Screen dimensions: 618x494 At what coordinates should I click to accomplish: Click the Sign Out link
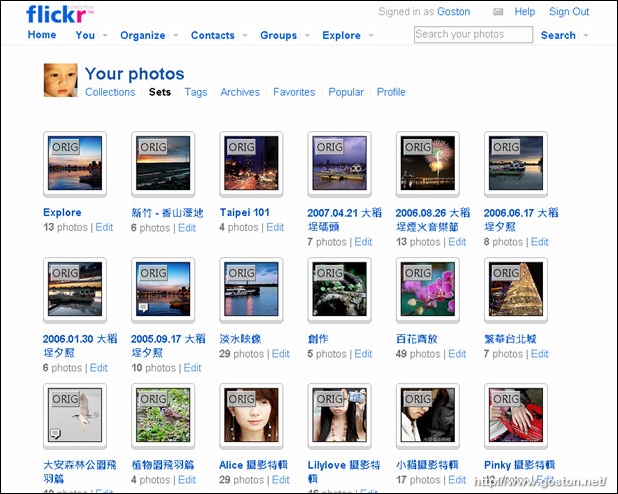[569, 12]
